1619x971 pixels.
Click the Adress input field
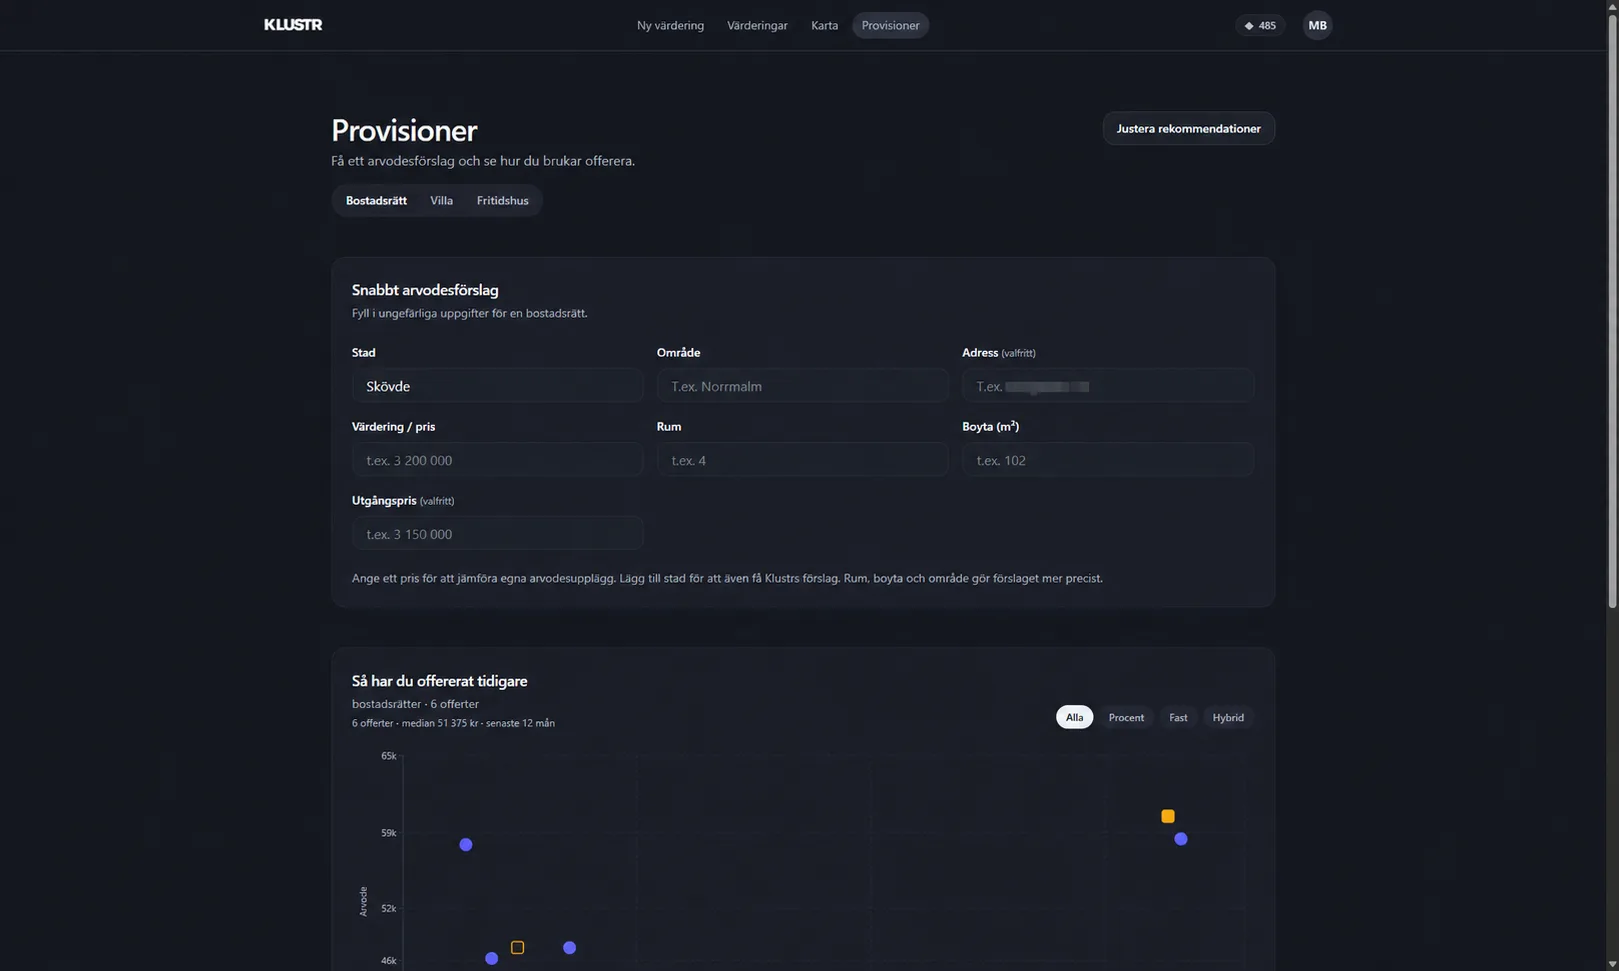pos(1107,386)
